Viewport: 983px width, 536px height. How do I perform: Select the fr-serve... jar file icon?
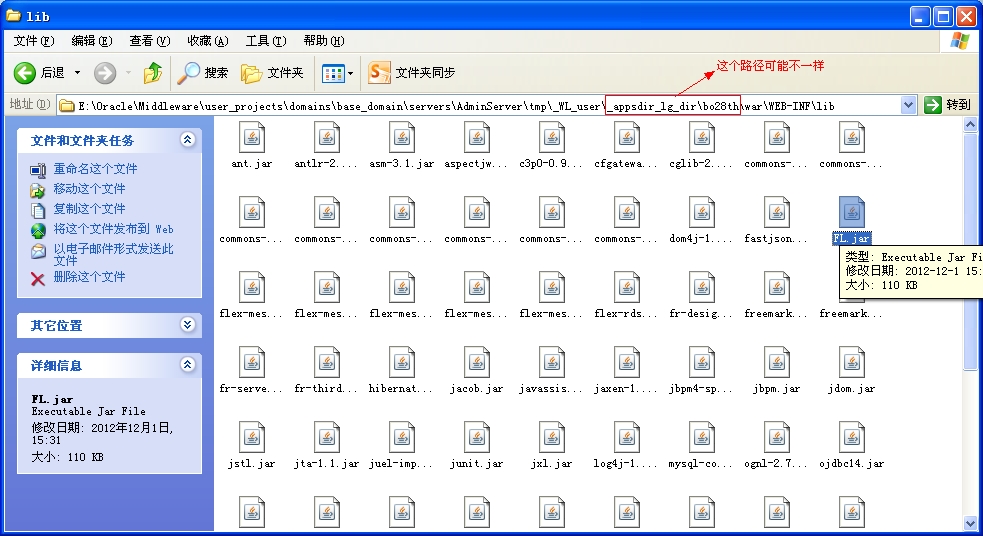tap(252, 362)
